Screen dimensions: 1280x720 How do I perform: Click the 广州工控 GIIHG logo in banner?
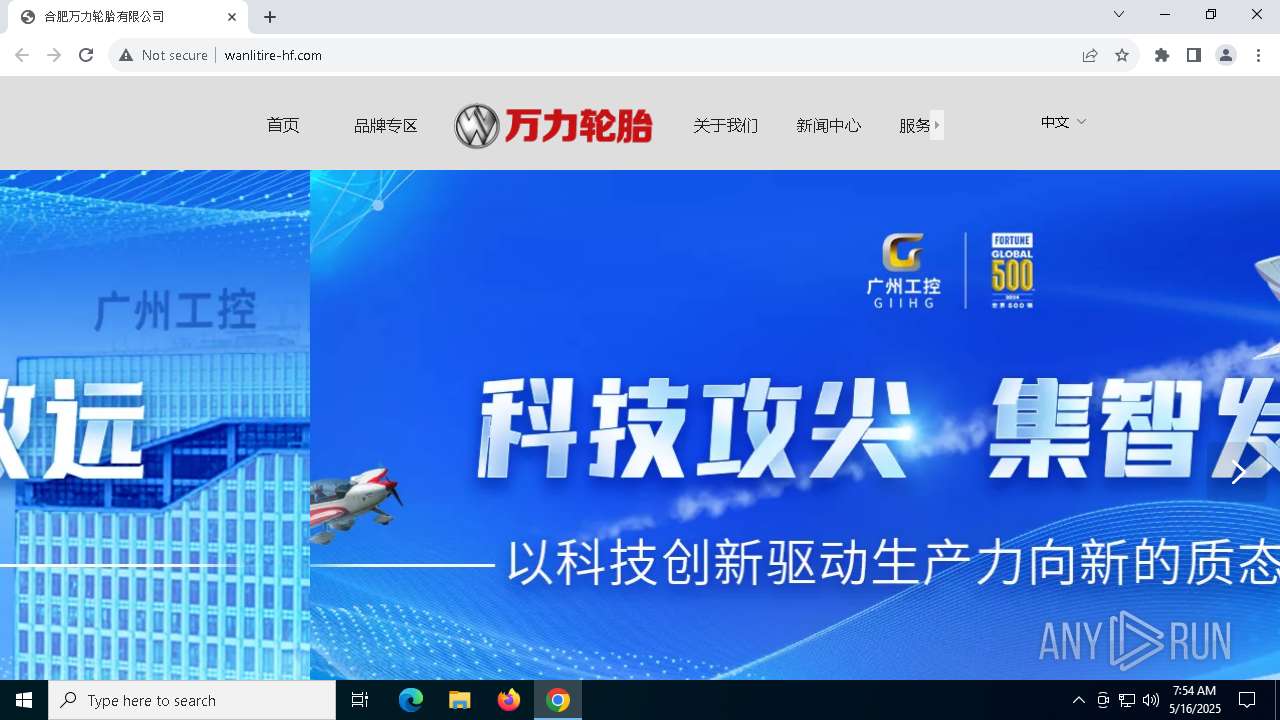tap(903, 271)
